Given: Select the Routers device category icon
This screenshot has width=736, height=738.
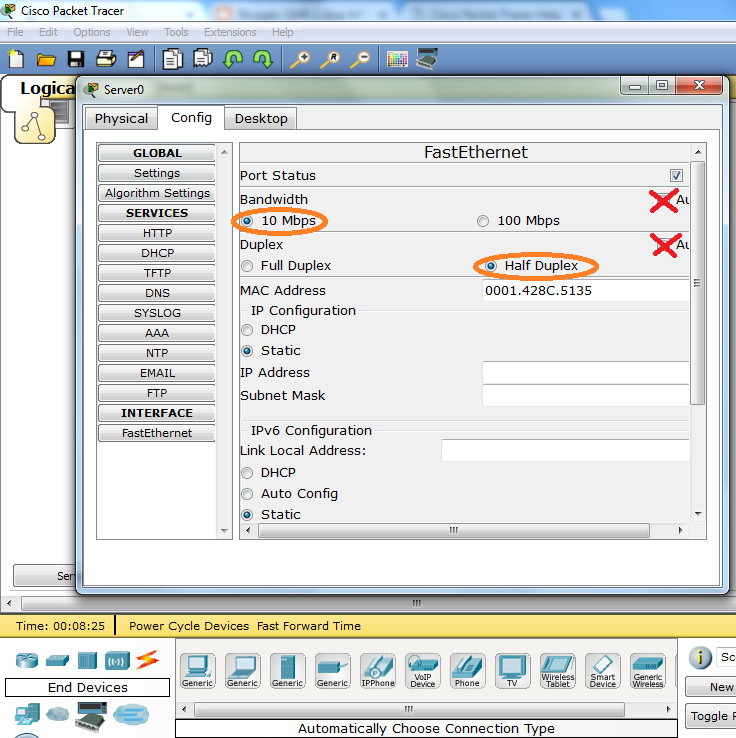Looking at the screenshot, I should pos(27,660).
